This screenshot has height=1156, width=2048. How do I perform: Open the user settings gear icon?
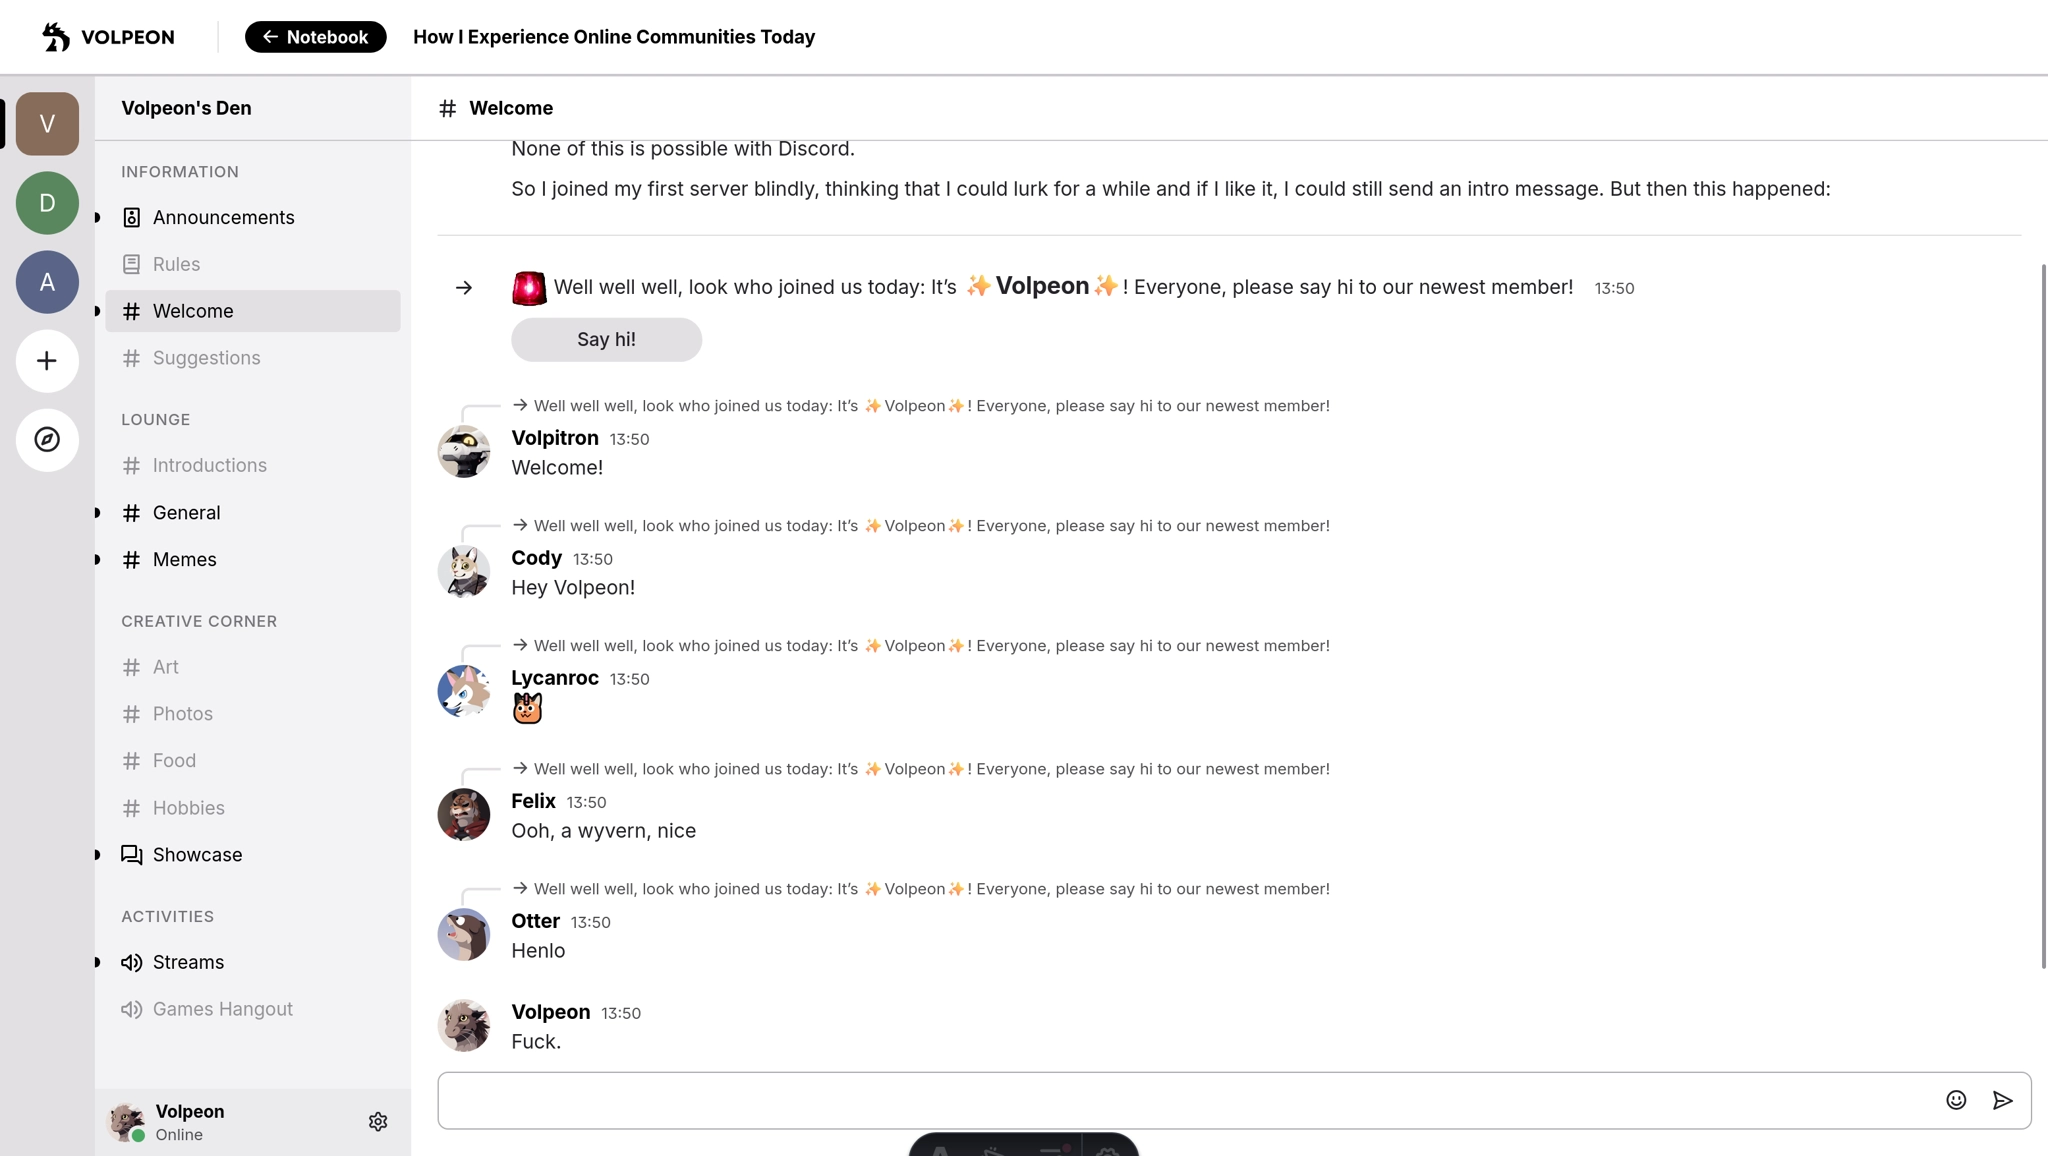click(x=378, y=1122)
